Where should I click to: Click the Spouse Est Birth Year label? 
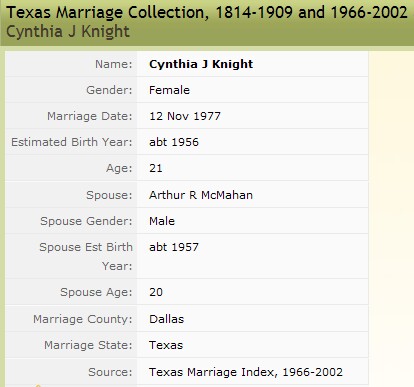click(x=86, y=256)
